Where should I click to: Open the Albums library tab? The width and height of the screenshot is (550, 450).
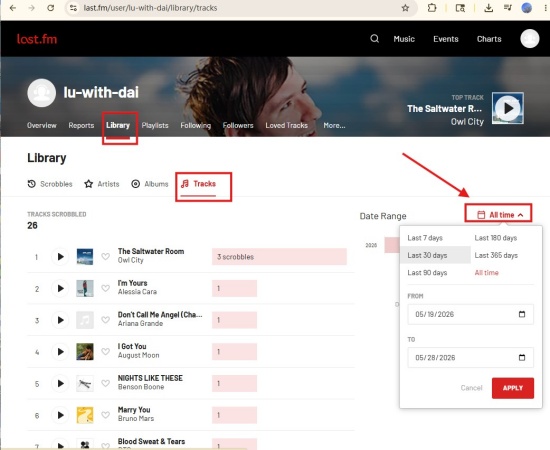point(149,184)
